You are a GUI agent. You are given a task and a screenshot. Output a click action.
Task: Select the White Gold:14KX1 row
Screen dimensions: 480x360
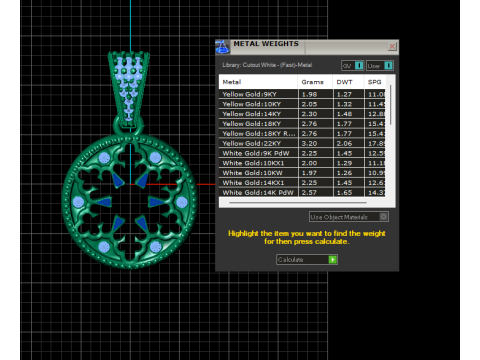(302, 182)
